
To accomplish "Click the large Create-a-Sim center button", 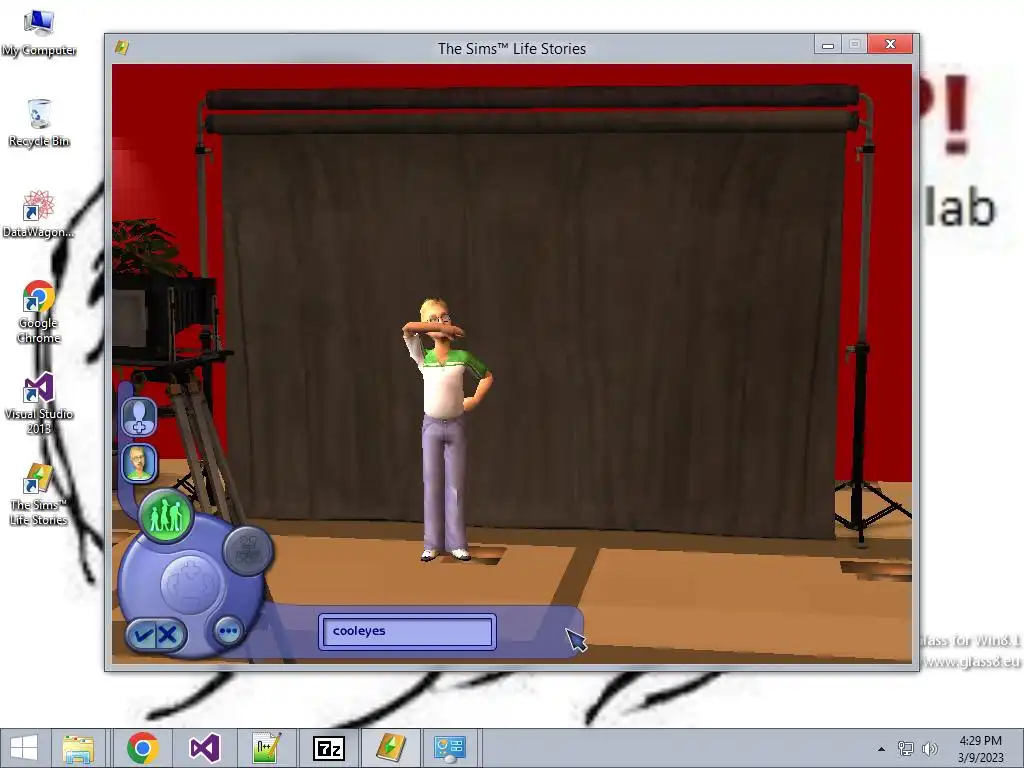I will pyautogui.click(x=190, y=584).
